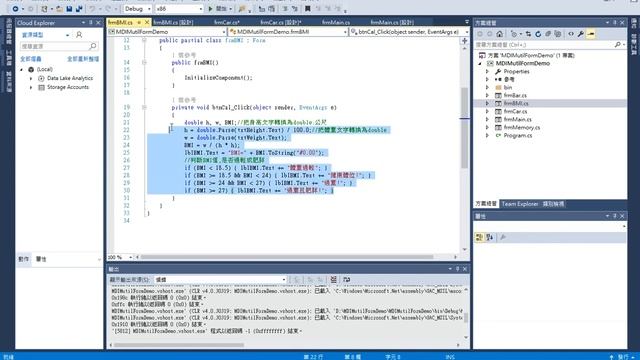Open the resource type dropdown in Cloud Explorer
This screenshot has width=640, height=360.
click(x=45, y=35)
